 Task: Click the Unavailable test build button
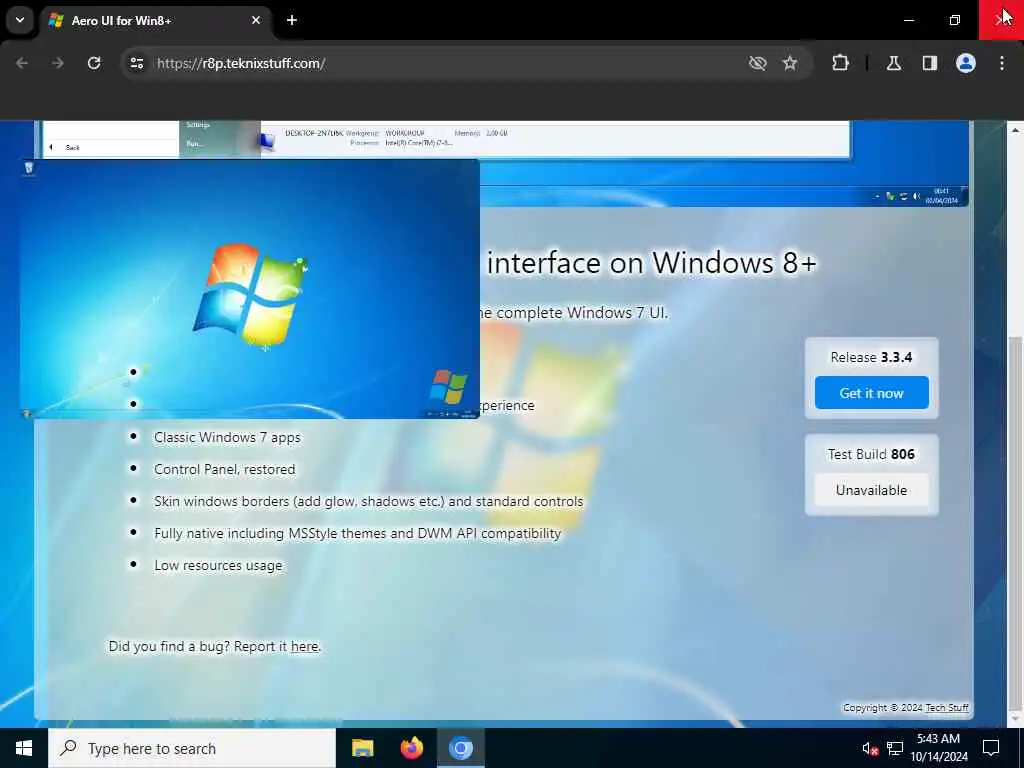[871, 490]
